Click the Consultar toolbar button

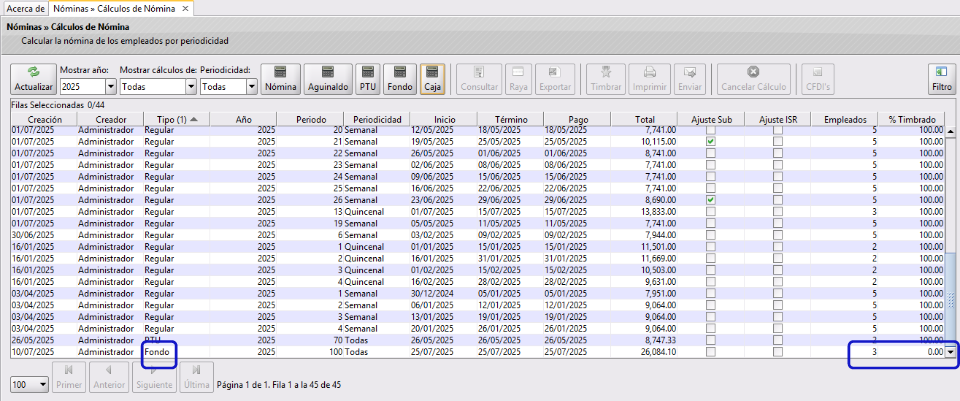[479, 79]
